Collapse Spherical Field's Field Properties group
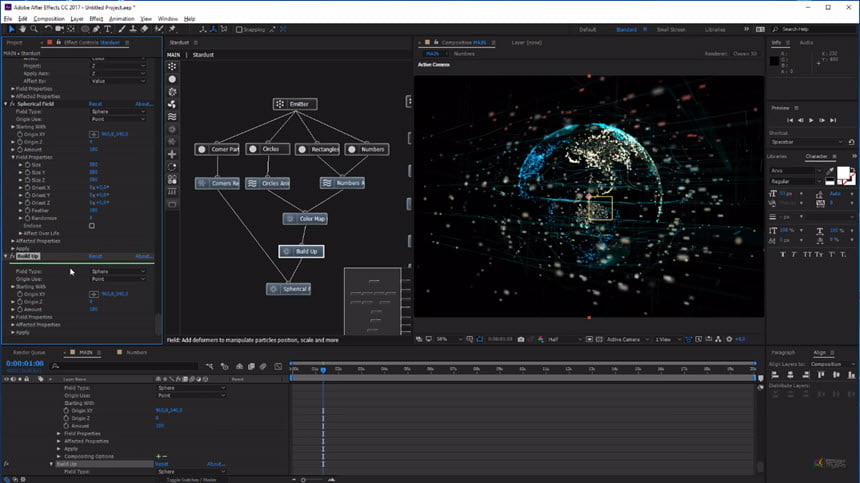Screen dimensions: 860x483 (x=13, y=157)
